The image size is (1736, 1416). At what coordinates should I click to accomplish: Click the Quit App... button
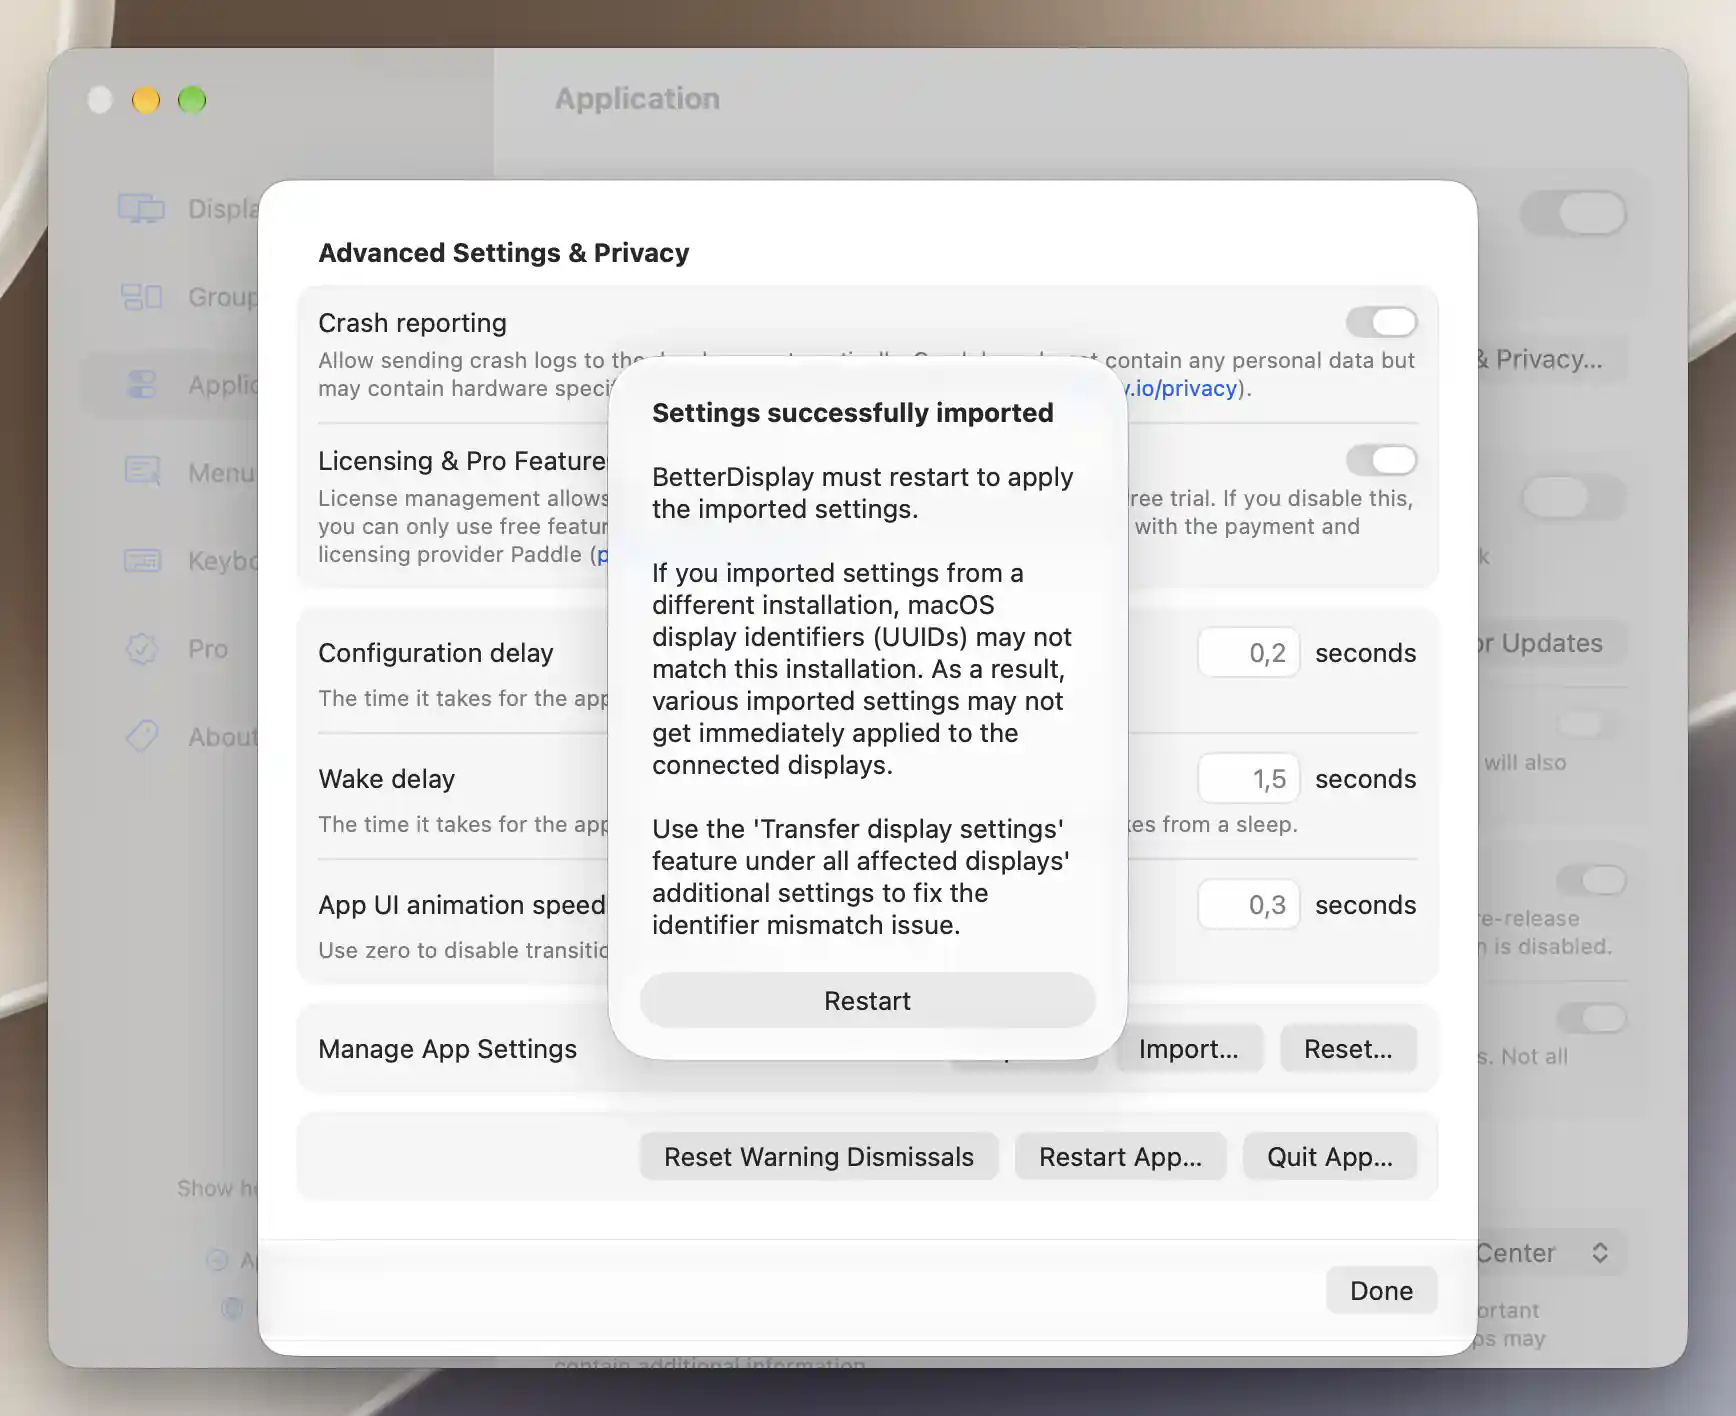click(1330, 1157)
